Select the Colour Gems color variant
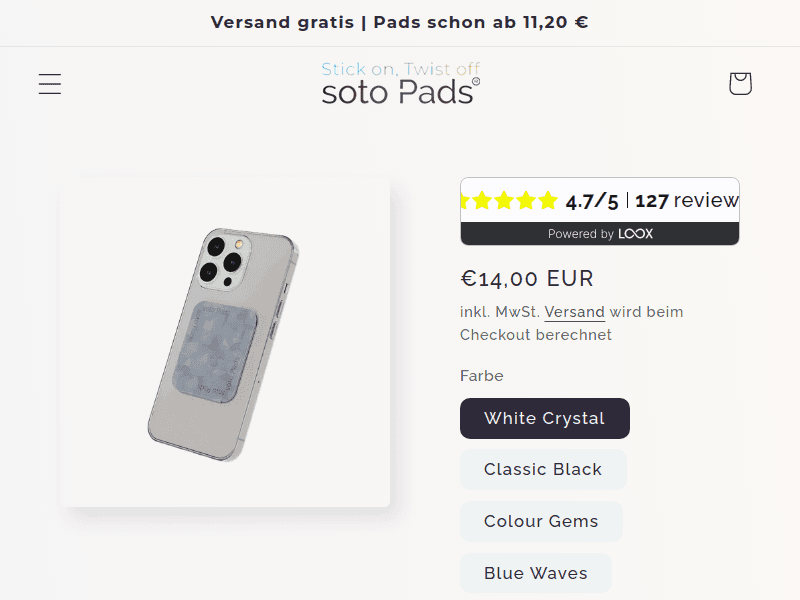The width and height of the screenshot is (800, 600). (x=541, y=521)
